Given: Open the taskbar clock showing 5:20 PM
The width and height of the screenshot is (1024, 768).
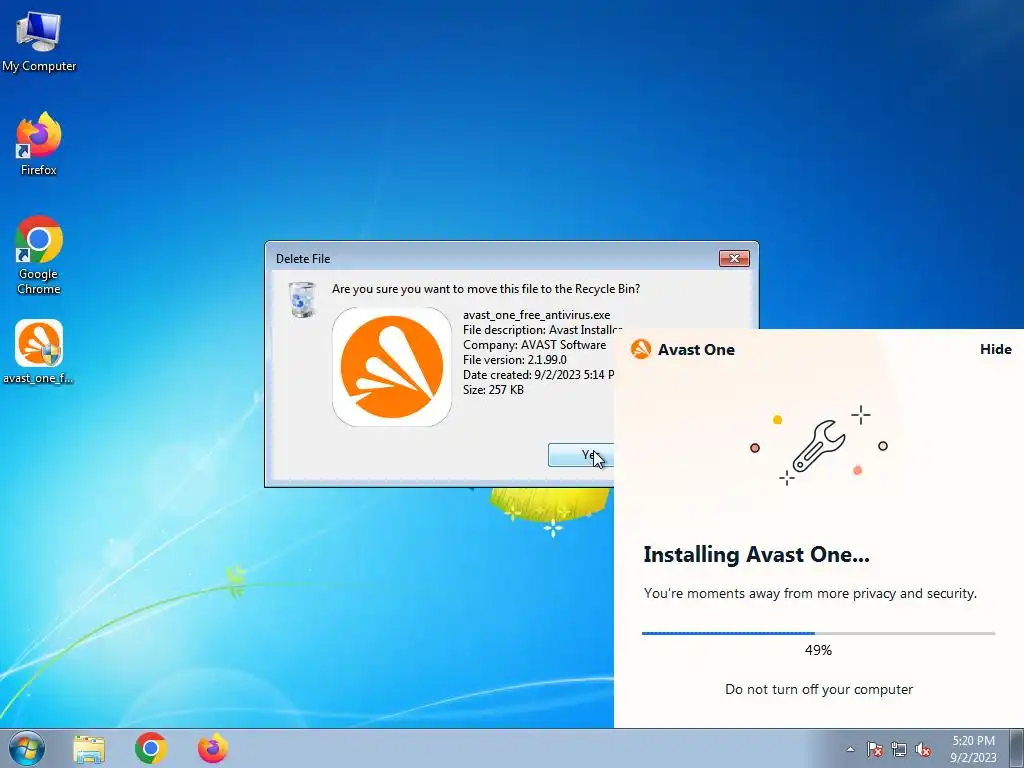Looking at the screenshot, I should pos(973,749).
